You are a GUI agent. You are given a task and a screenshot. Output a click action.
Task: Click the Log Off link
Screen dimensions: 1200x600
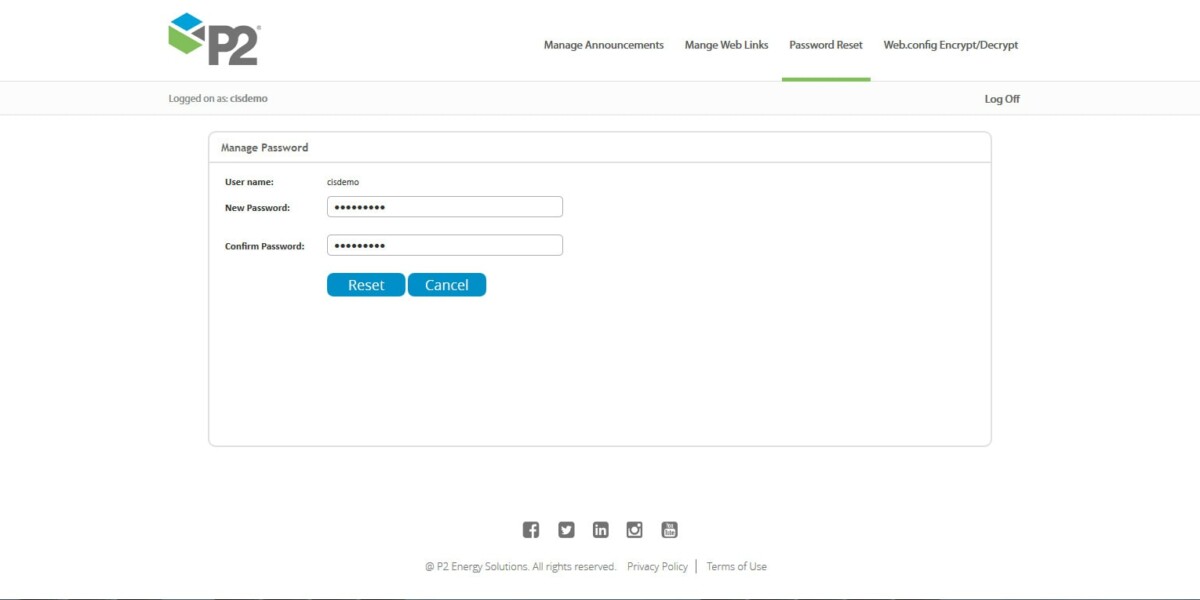tap(1001, 98)
